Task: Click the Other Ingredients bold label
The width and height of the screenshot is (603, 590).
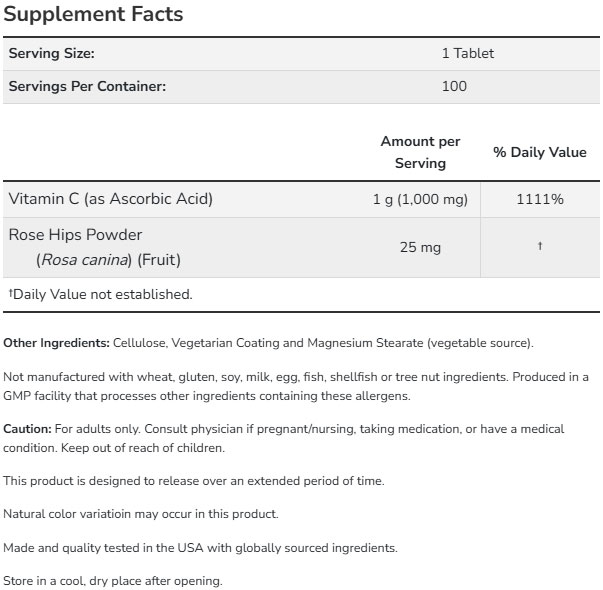Action: point(57,343)
